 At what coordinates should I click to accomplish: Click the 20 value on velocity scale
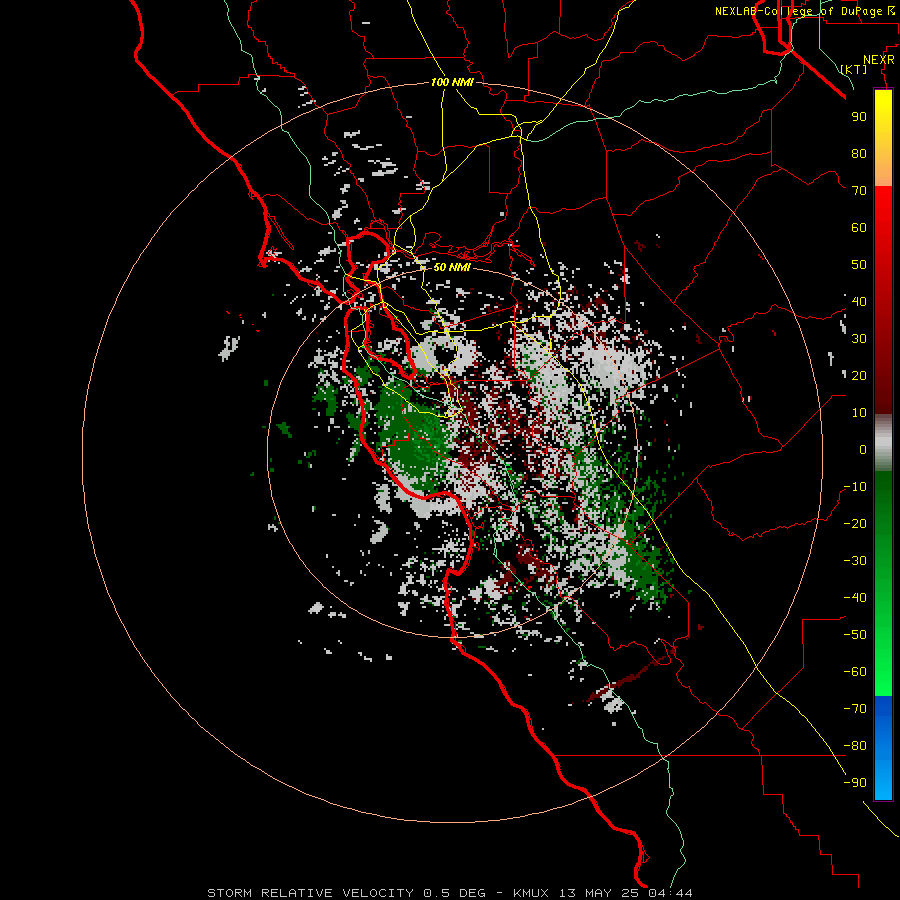pos(859,376)
